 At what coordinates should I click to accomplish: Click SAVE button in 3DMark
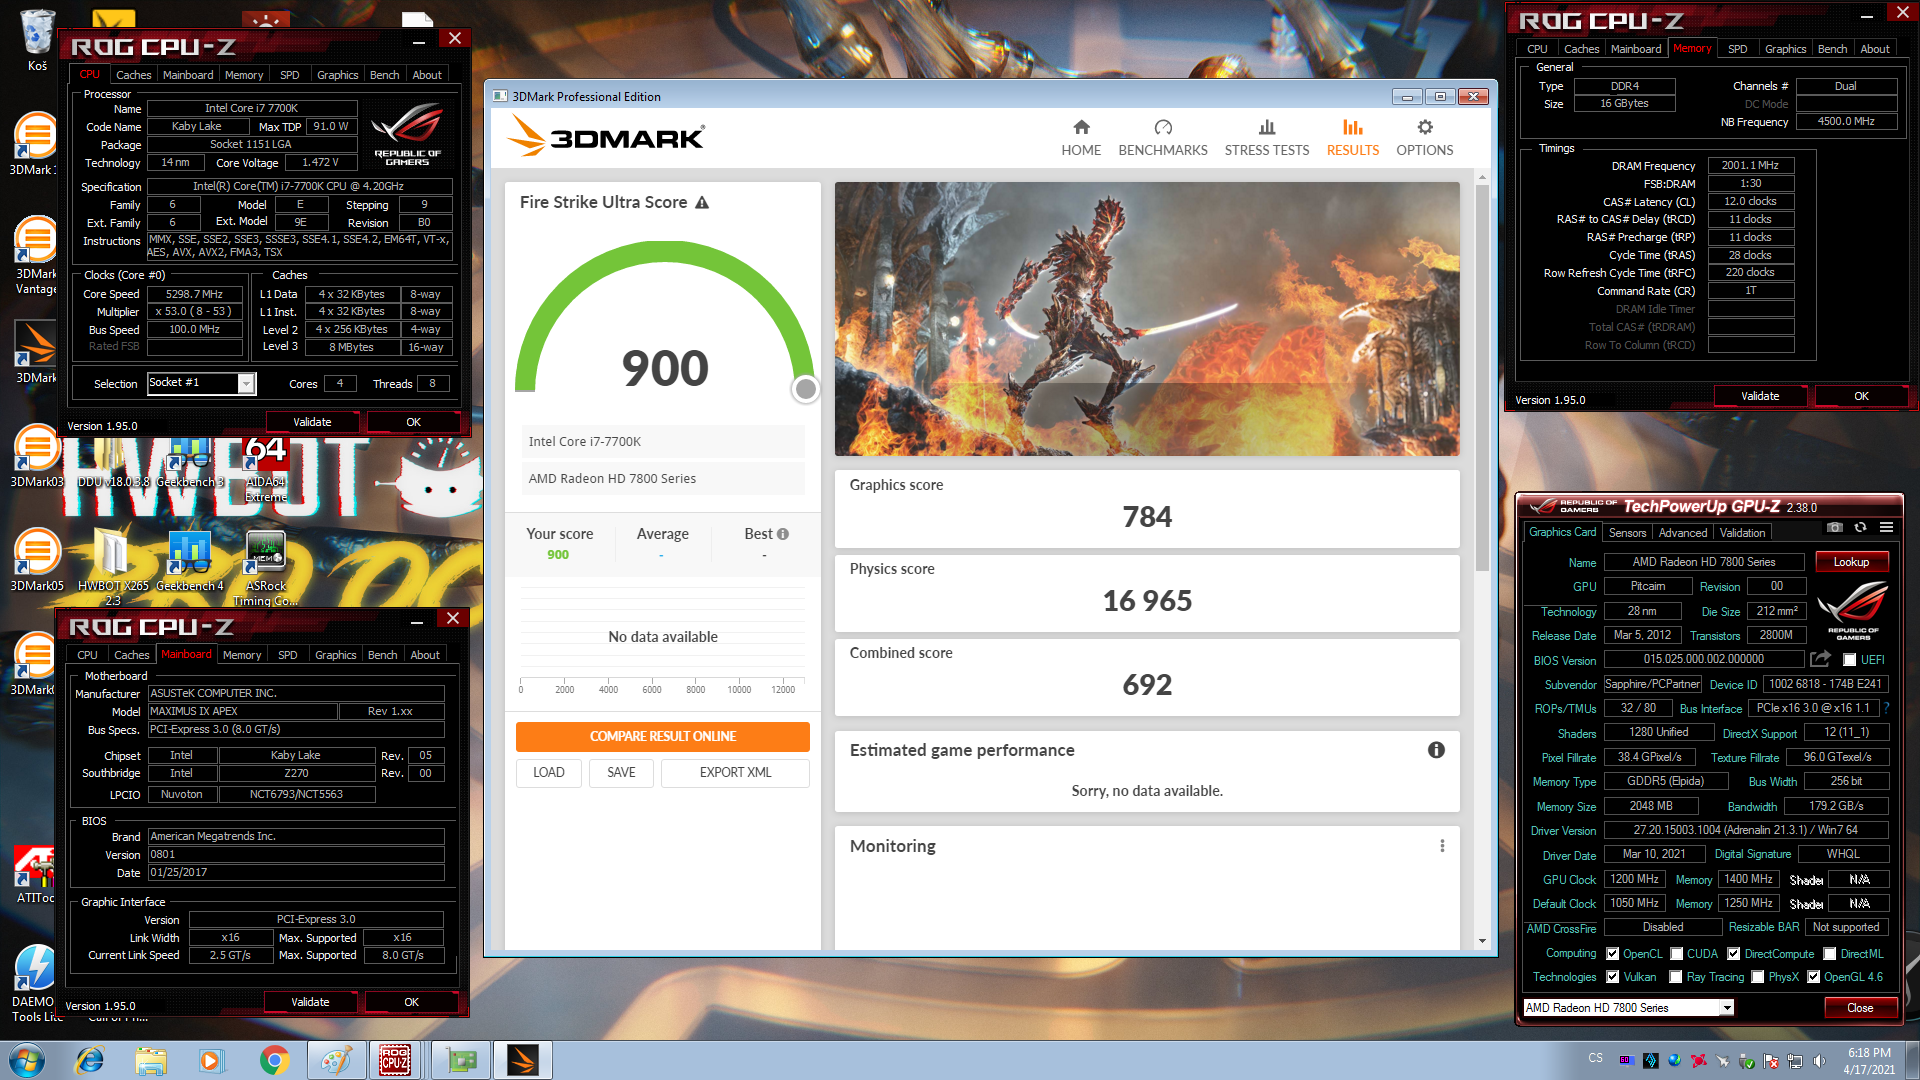(x=621, y=772)
